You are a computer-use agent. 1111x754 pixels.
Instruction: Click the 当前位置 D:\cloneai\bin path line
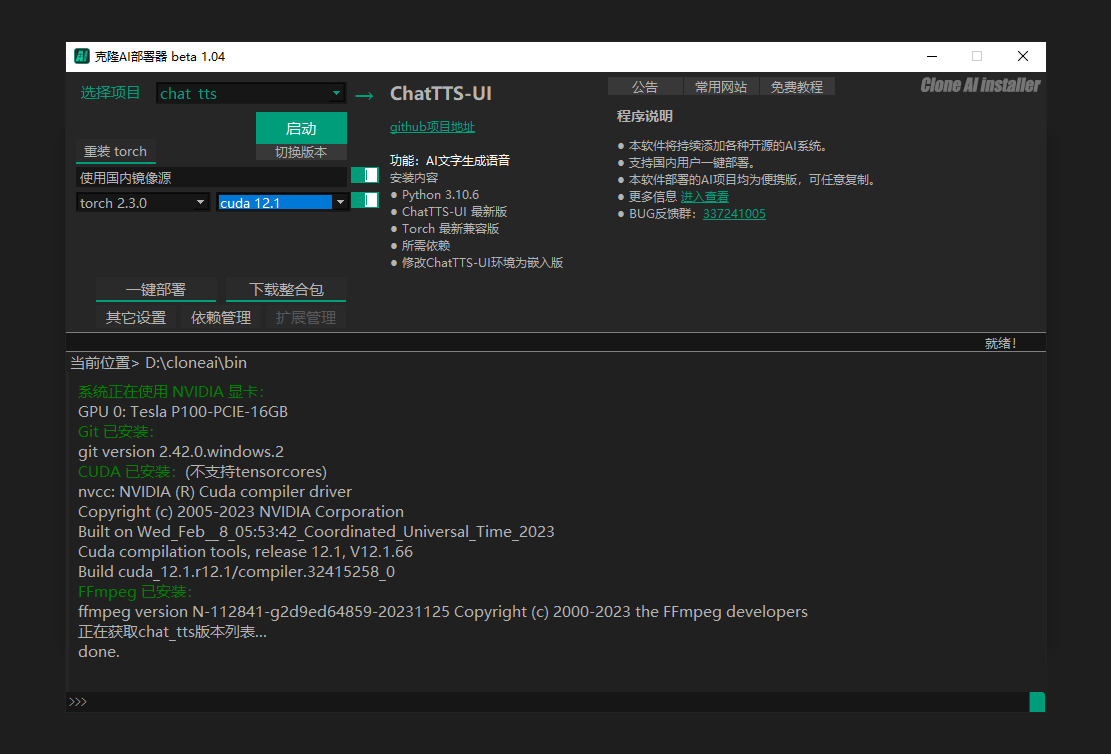point(159,363)
